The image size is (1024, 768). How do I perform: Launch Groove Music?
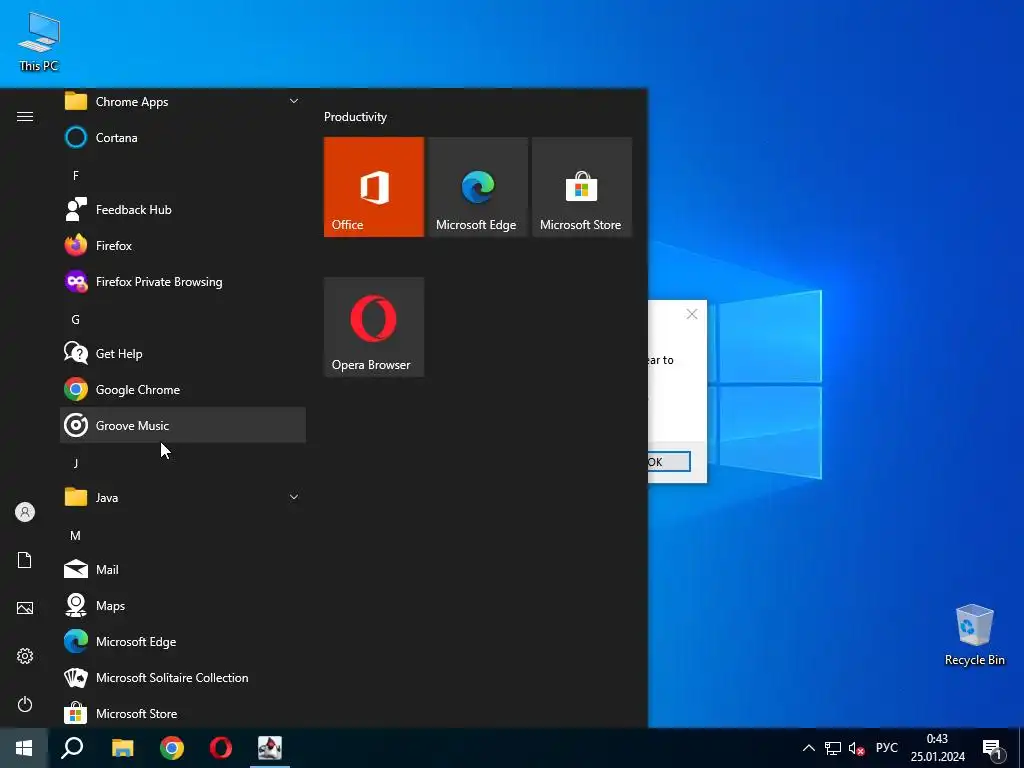[183, 425]
